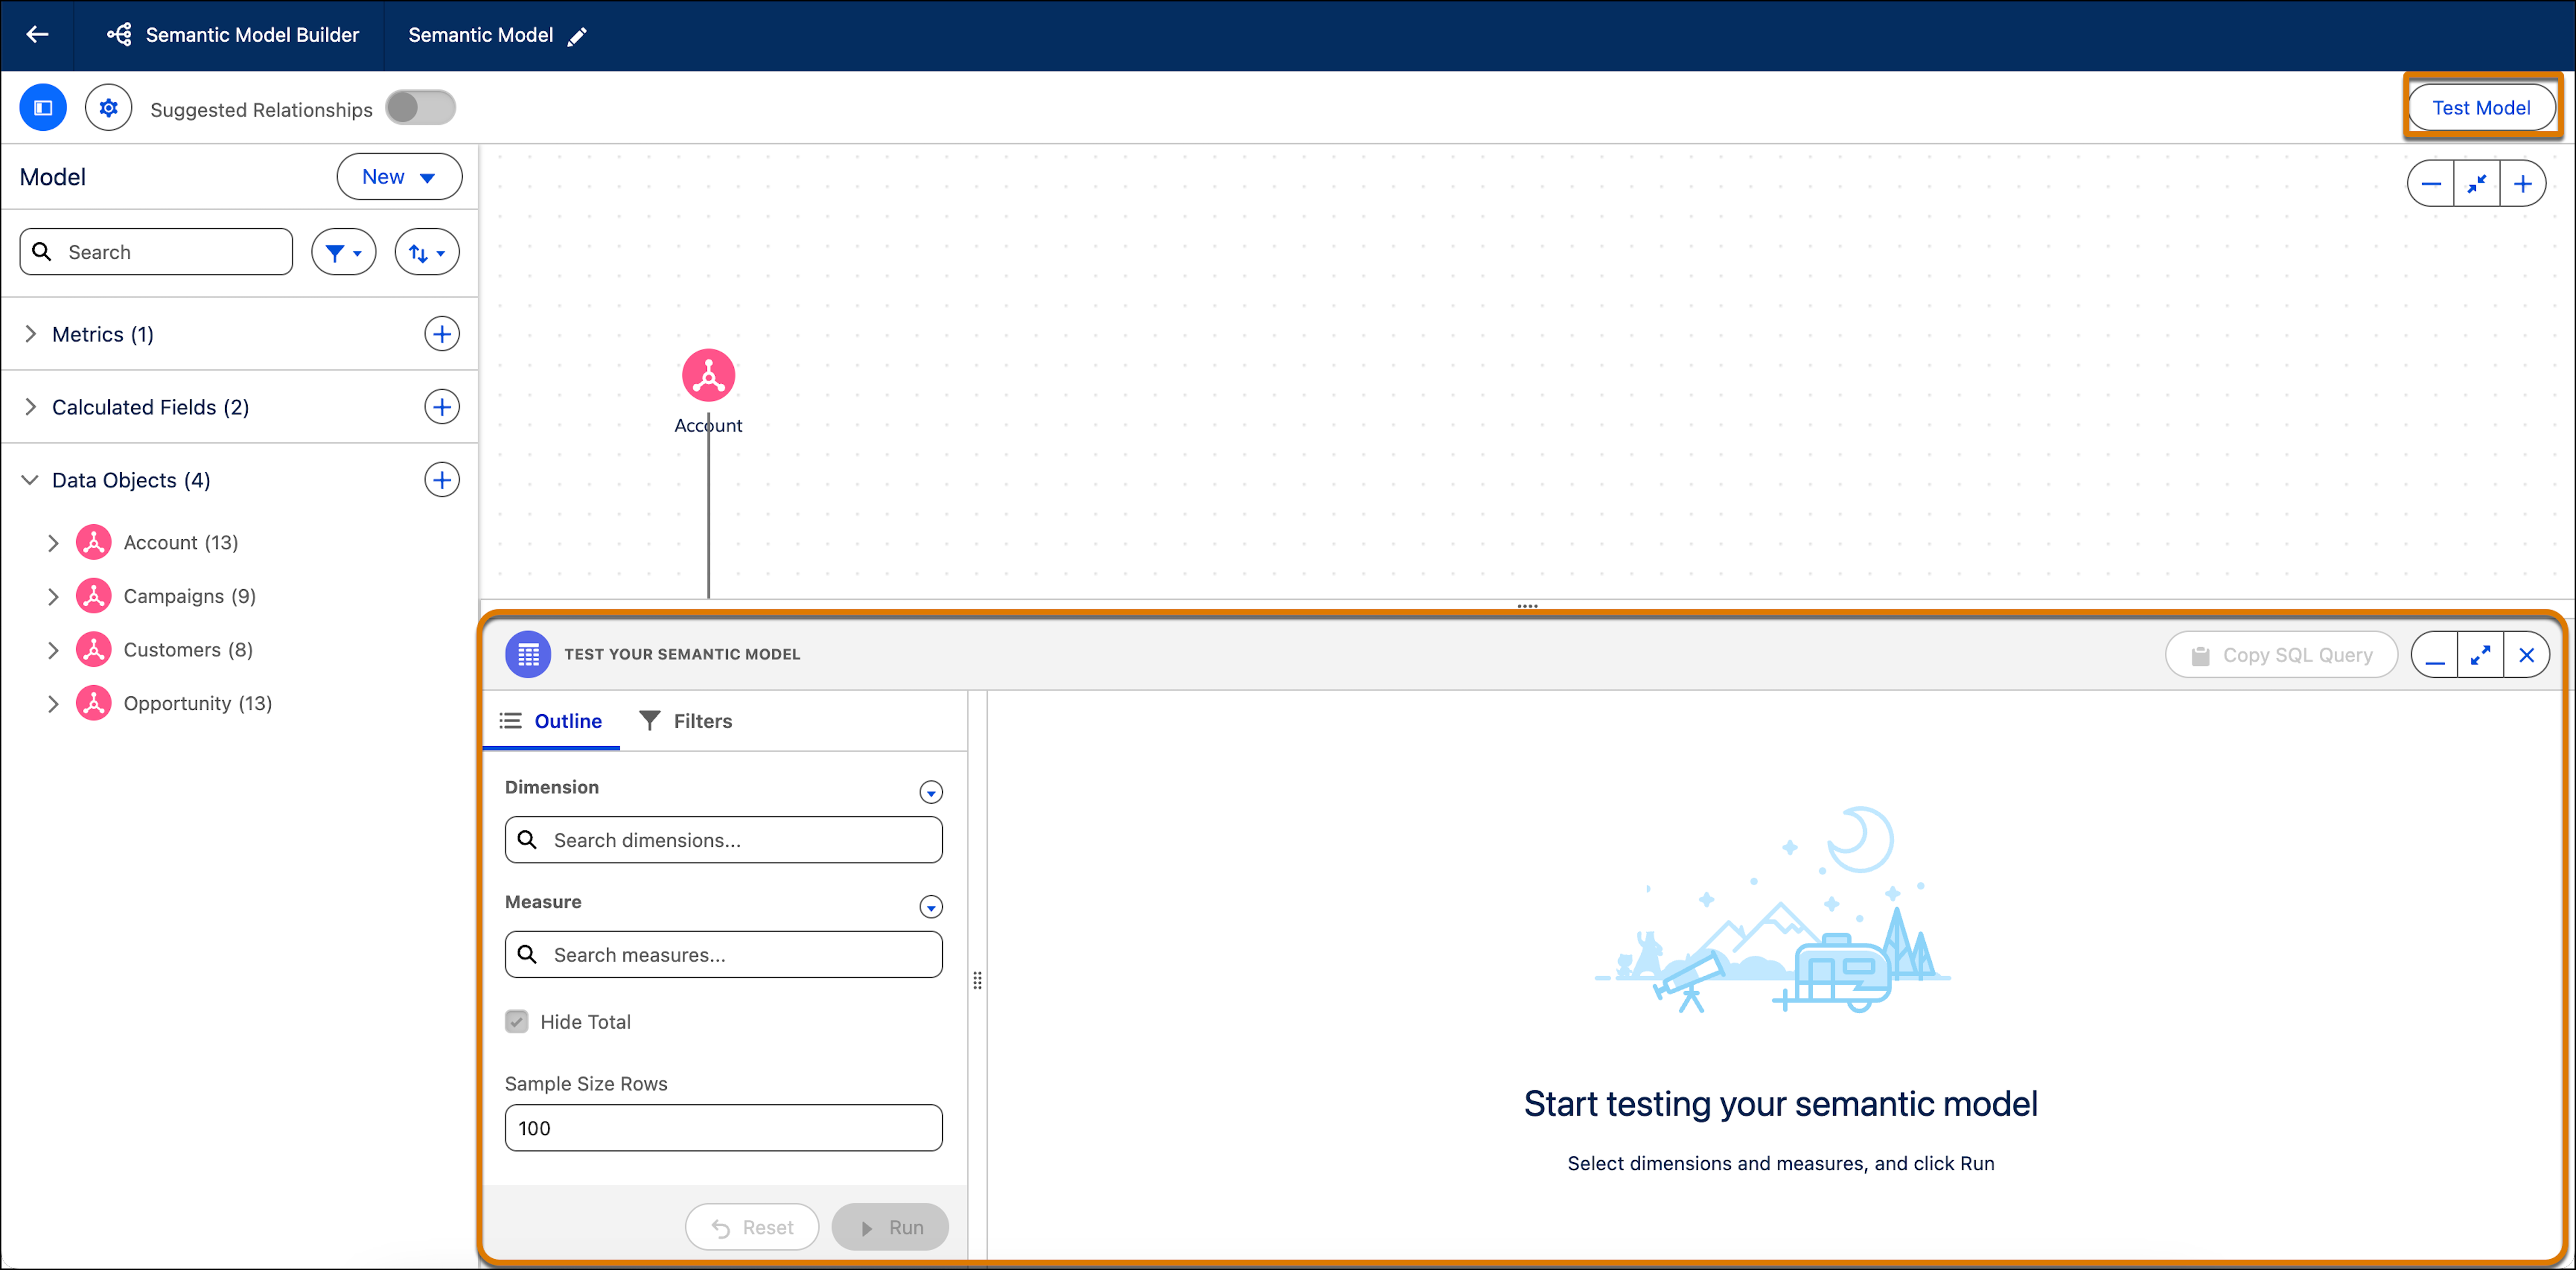Open the Dimension dropdown arrow
Viewport: 2576px width, 1270px height.
pos(931,793)
